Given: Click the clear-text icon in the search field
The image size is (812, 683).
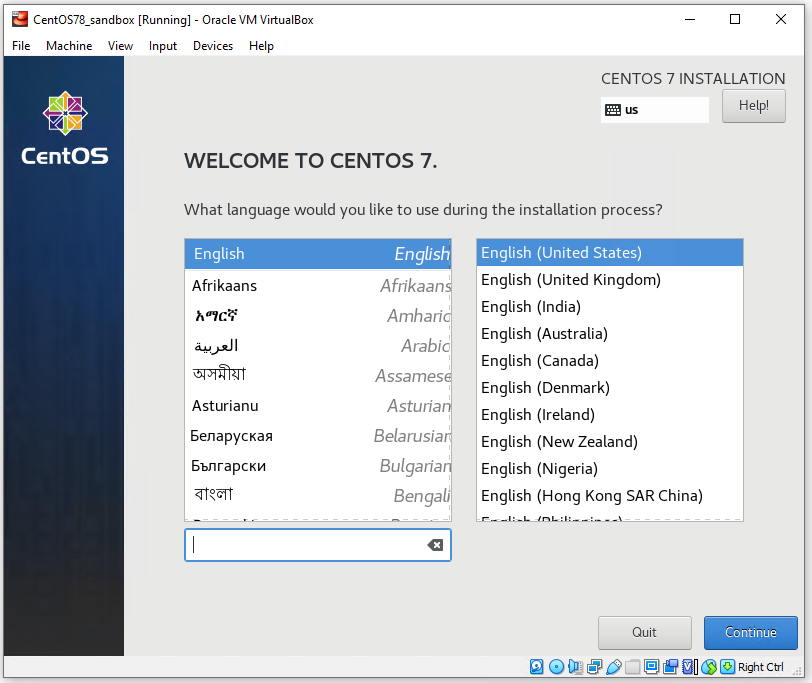Looking at the screenshot, I should click(435, 544).
